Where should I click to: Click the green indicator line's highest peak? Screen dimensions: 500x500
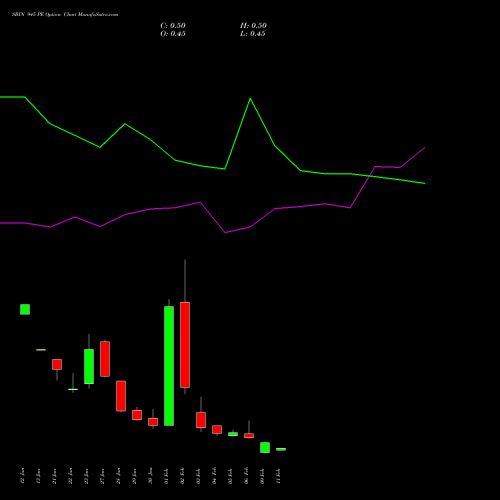250,99
